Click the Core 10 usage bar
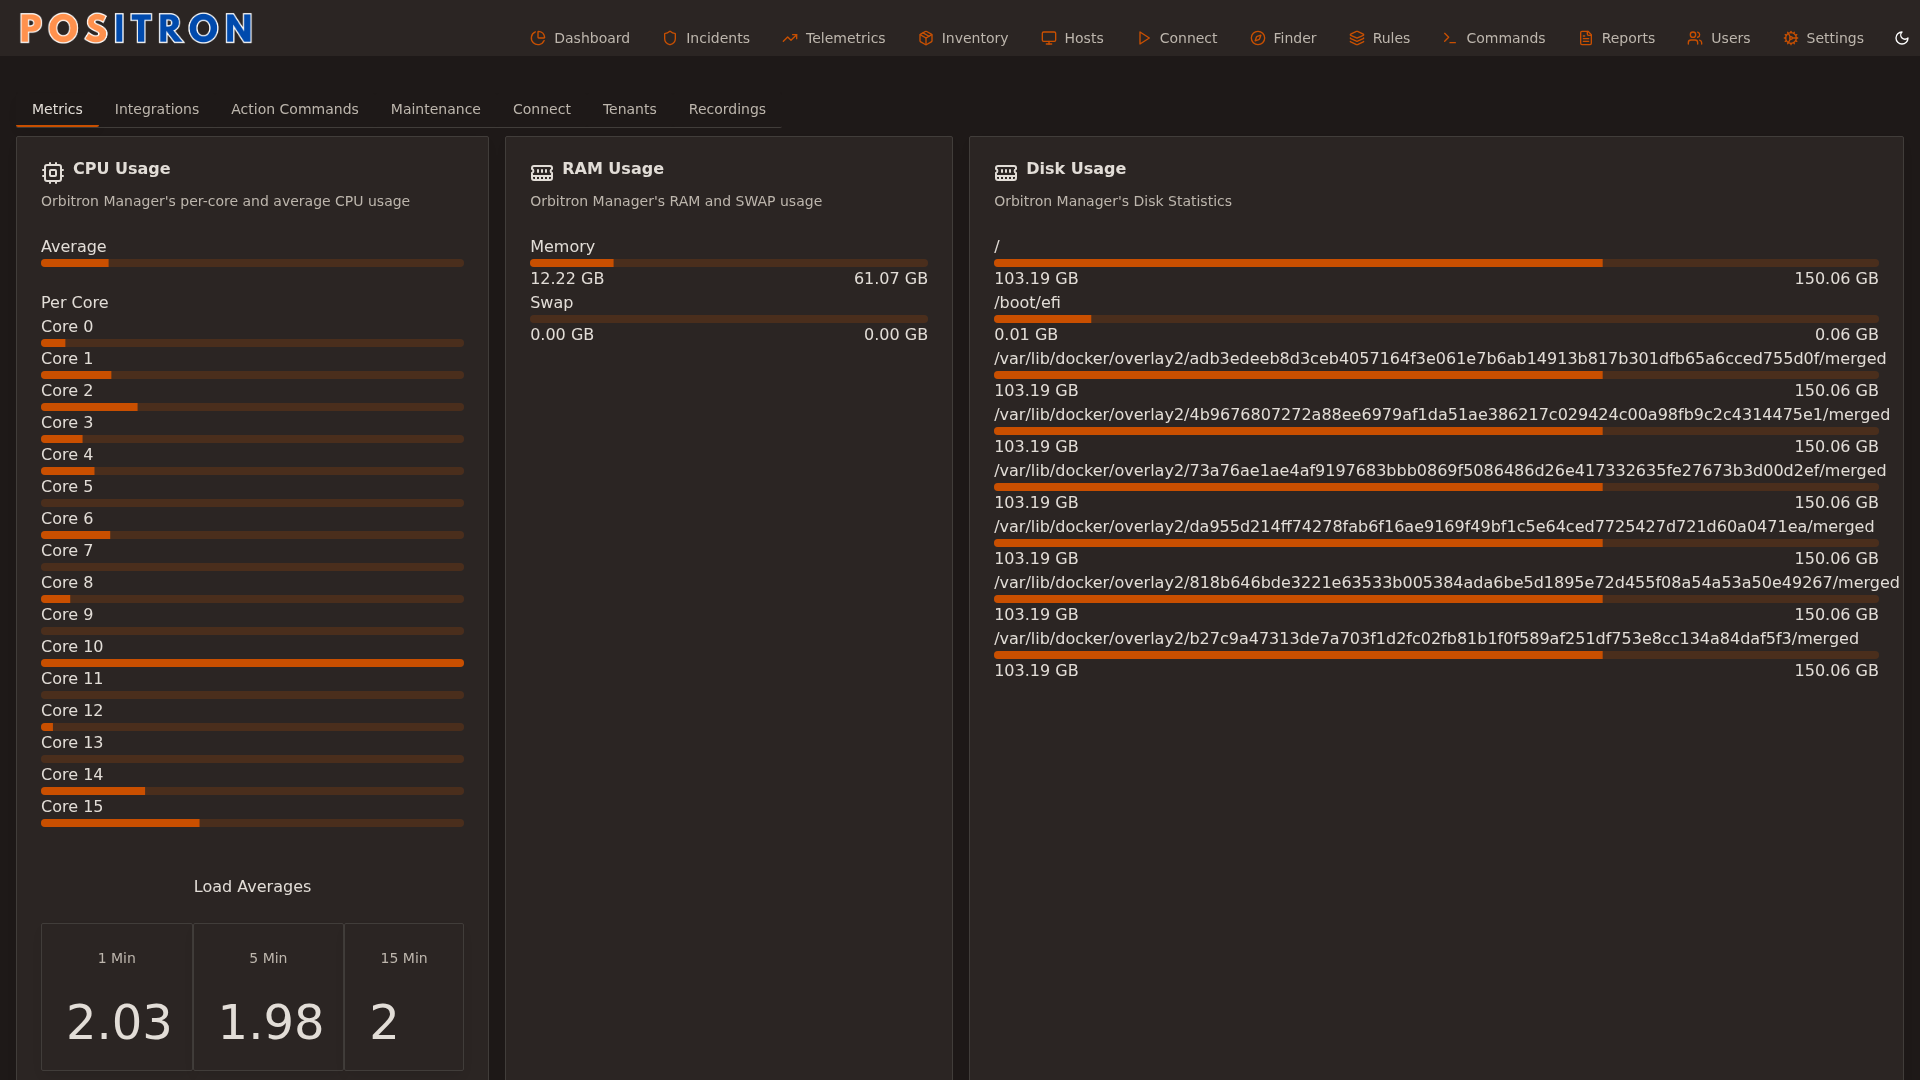This screenshot has height=1080, width=1920. 252,663
